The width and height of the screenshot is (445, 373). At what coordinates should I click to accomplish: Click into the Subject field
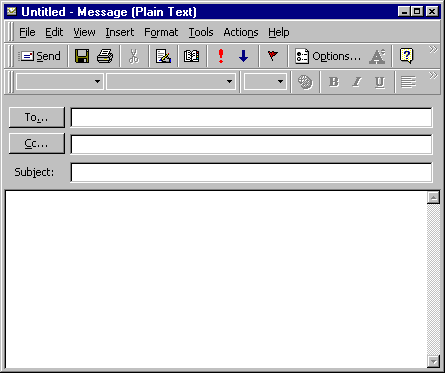click(x=252, y=172)
